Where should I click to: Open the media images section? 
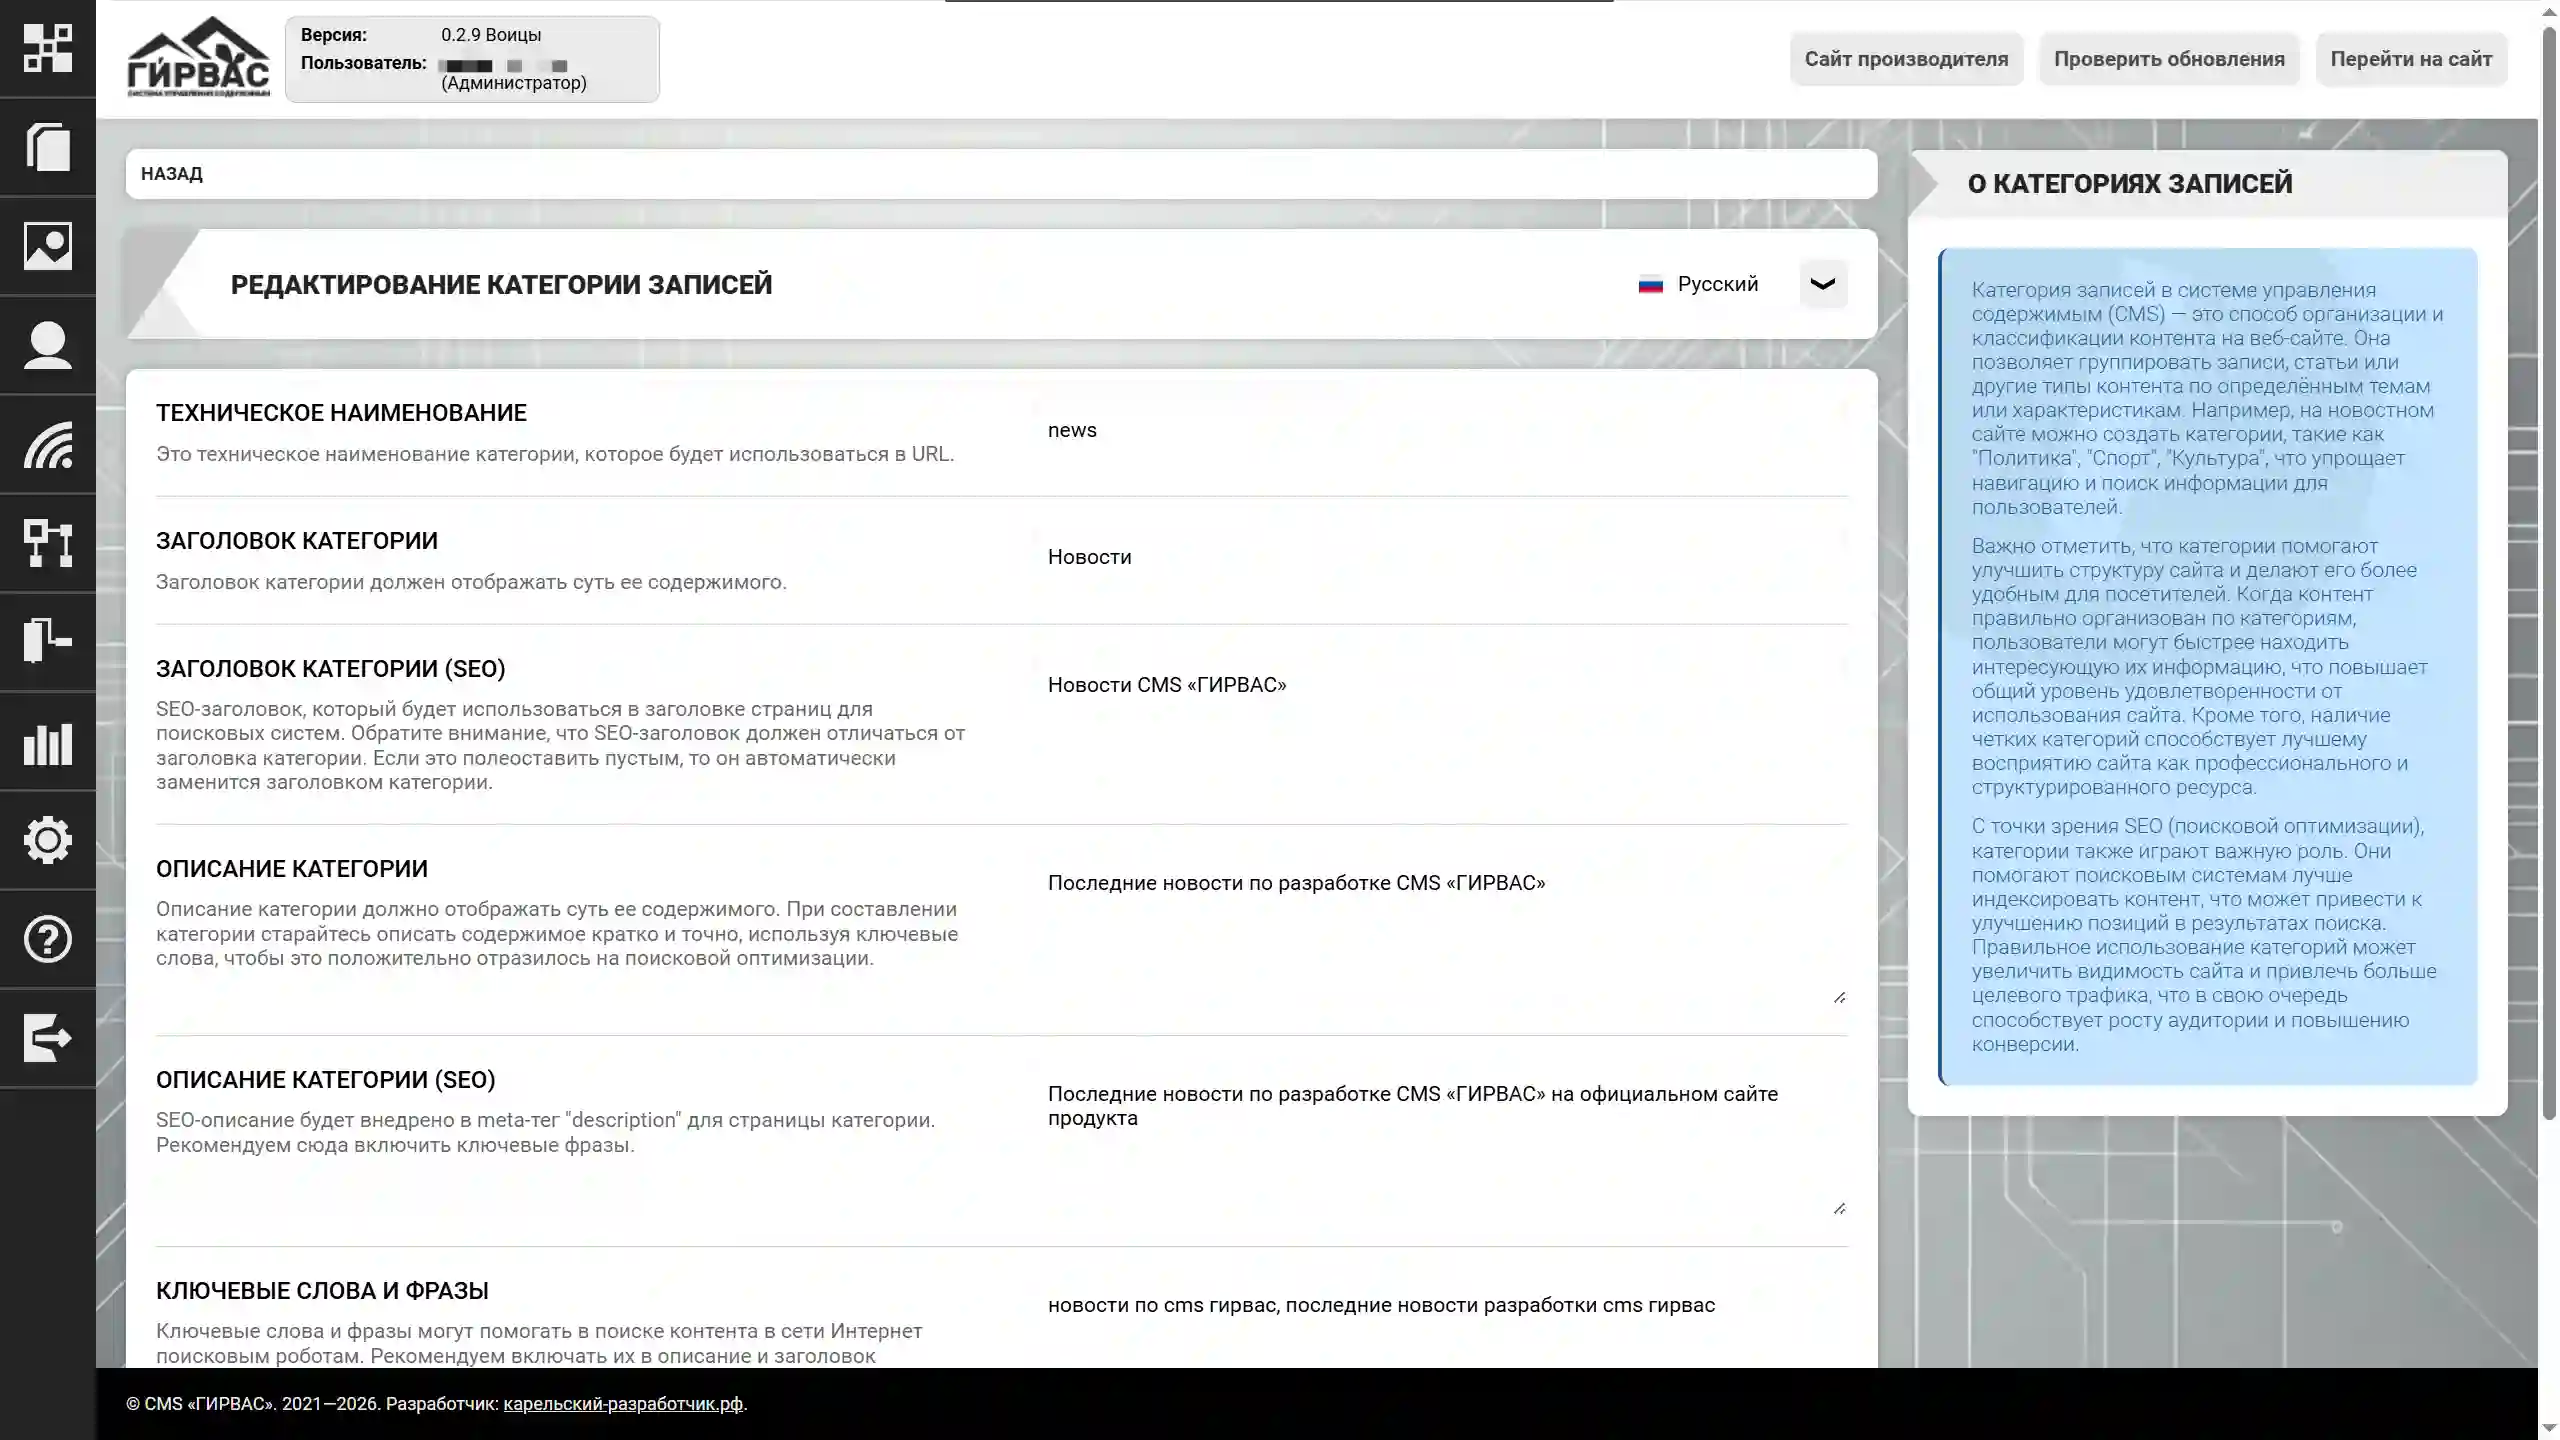tap(47, 246)
